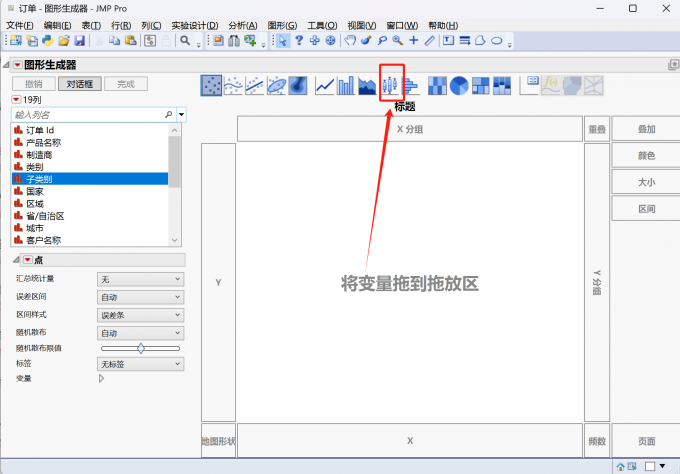Select the Brush tool
The width and height of the screenshot is (680, 474).
point(366,41)
